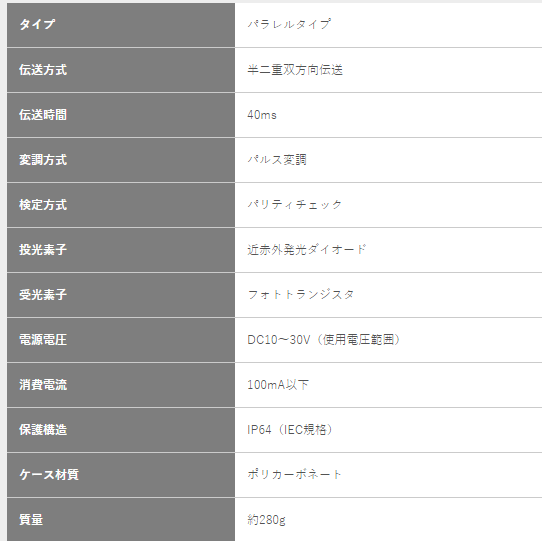Click the 変調方式 row label

43,160
